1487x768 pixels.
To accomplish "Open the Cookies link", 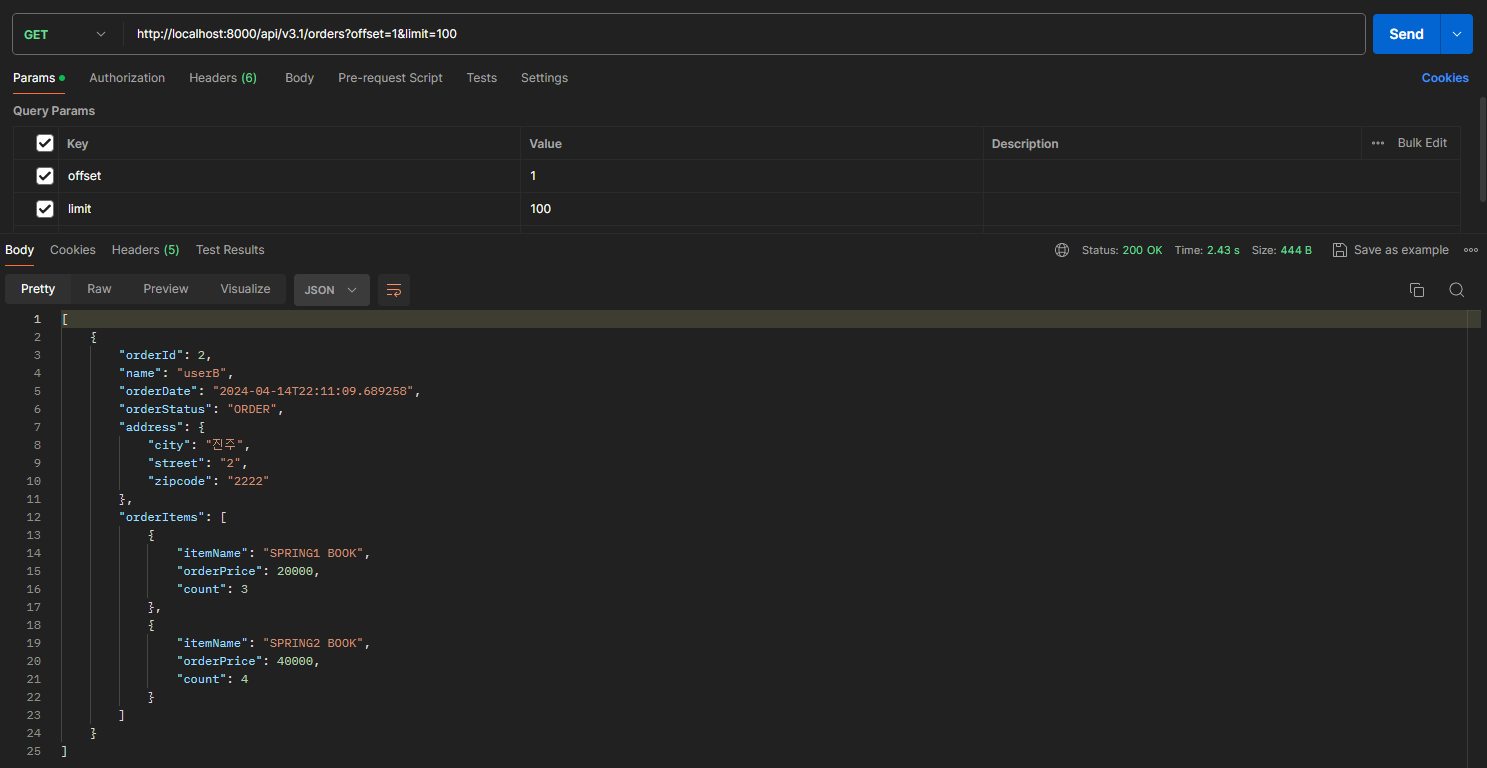I will pos(1445,78).
